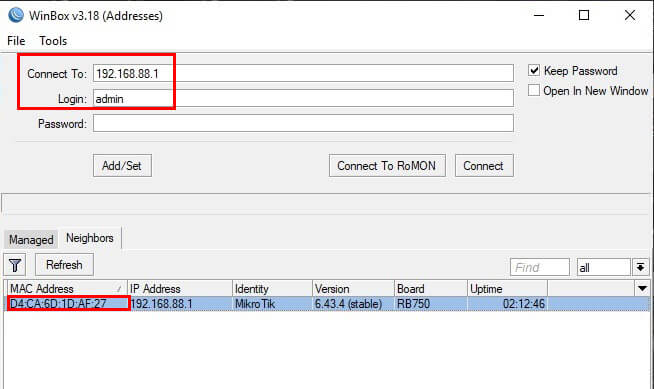
Task: Click the WinBox logo icon in title bar
Action: tap(16, 15)
